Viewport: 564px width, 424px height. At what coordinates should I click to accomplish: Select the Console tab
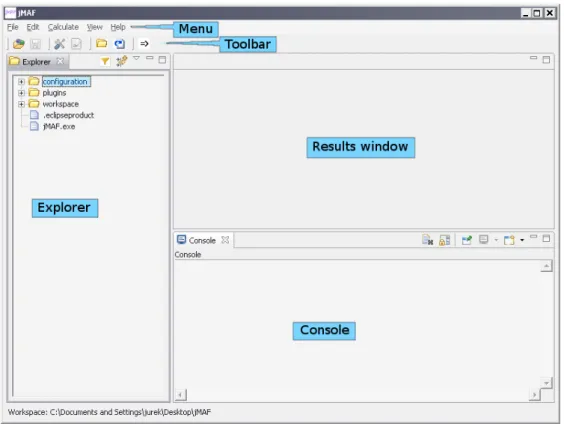pos(202,240)
